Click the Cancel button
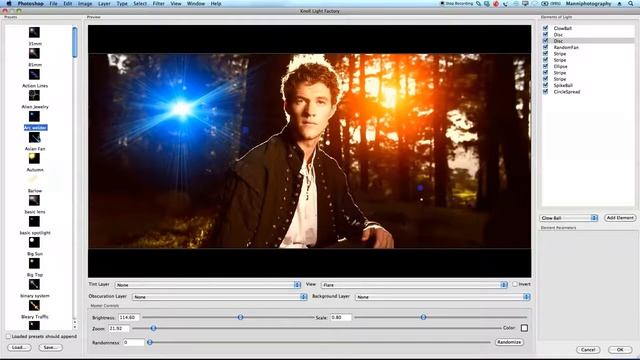Viewport: 640px width, 360px height. point(588,350)
